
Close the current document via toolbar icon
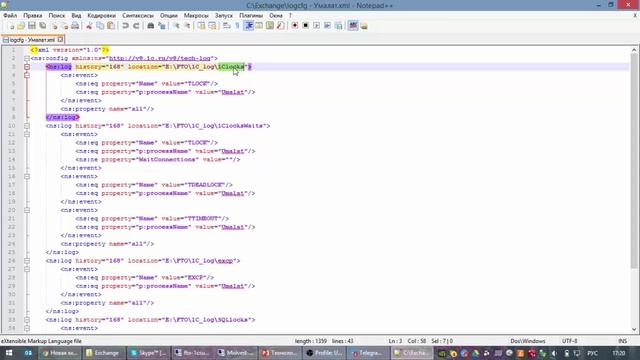(x=54, y=26)
